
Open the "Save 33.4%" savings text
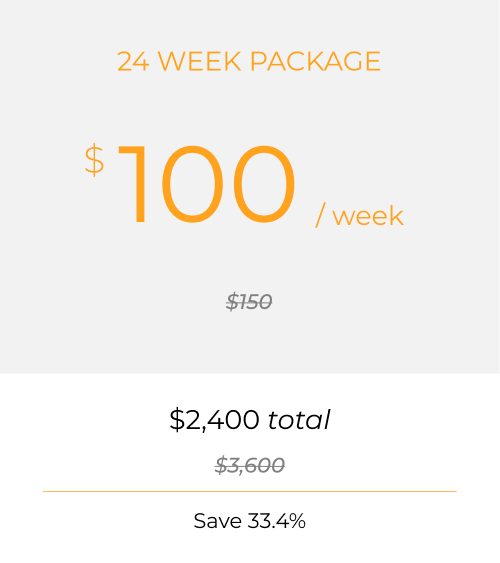249,521
